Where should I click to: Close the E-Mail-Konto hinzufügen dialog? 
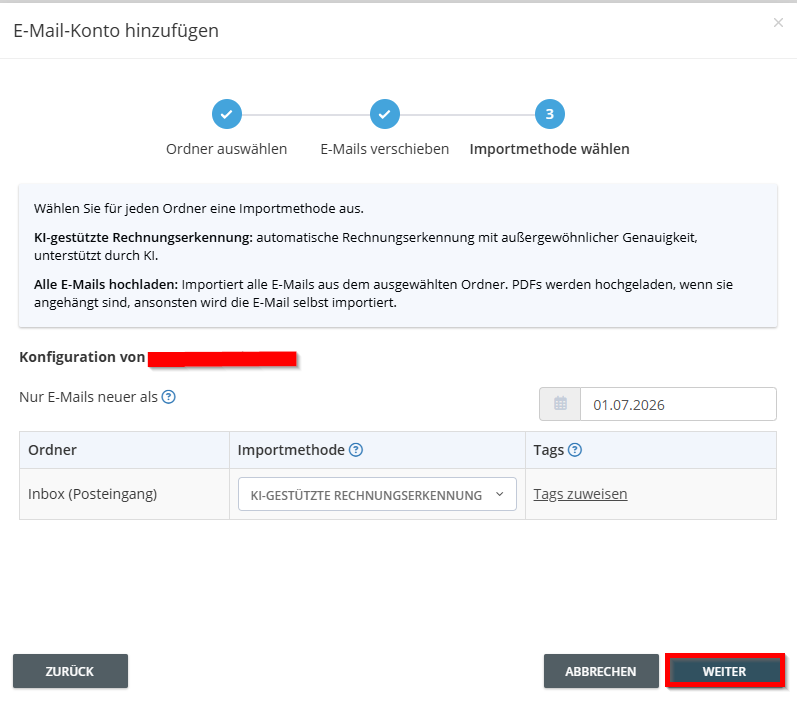coord(778,22)
